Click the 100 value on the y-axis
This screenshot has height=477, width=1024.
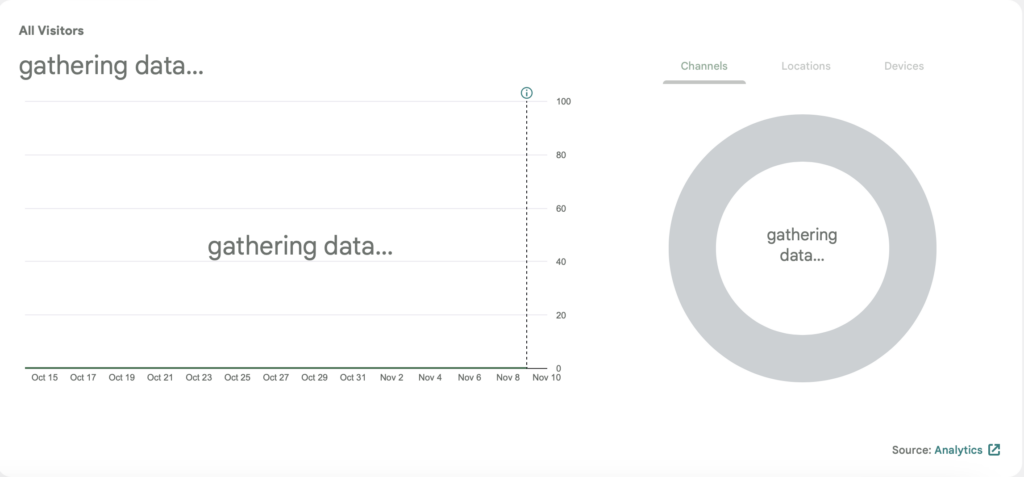coord(564,102)
